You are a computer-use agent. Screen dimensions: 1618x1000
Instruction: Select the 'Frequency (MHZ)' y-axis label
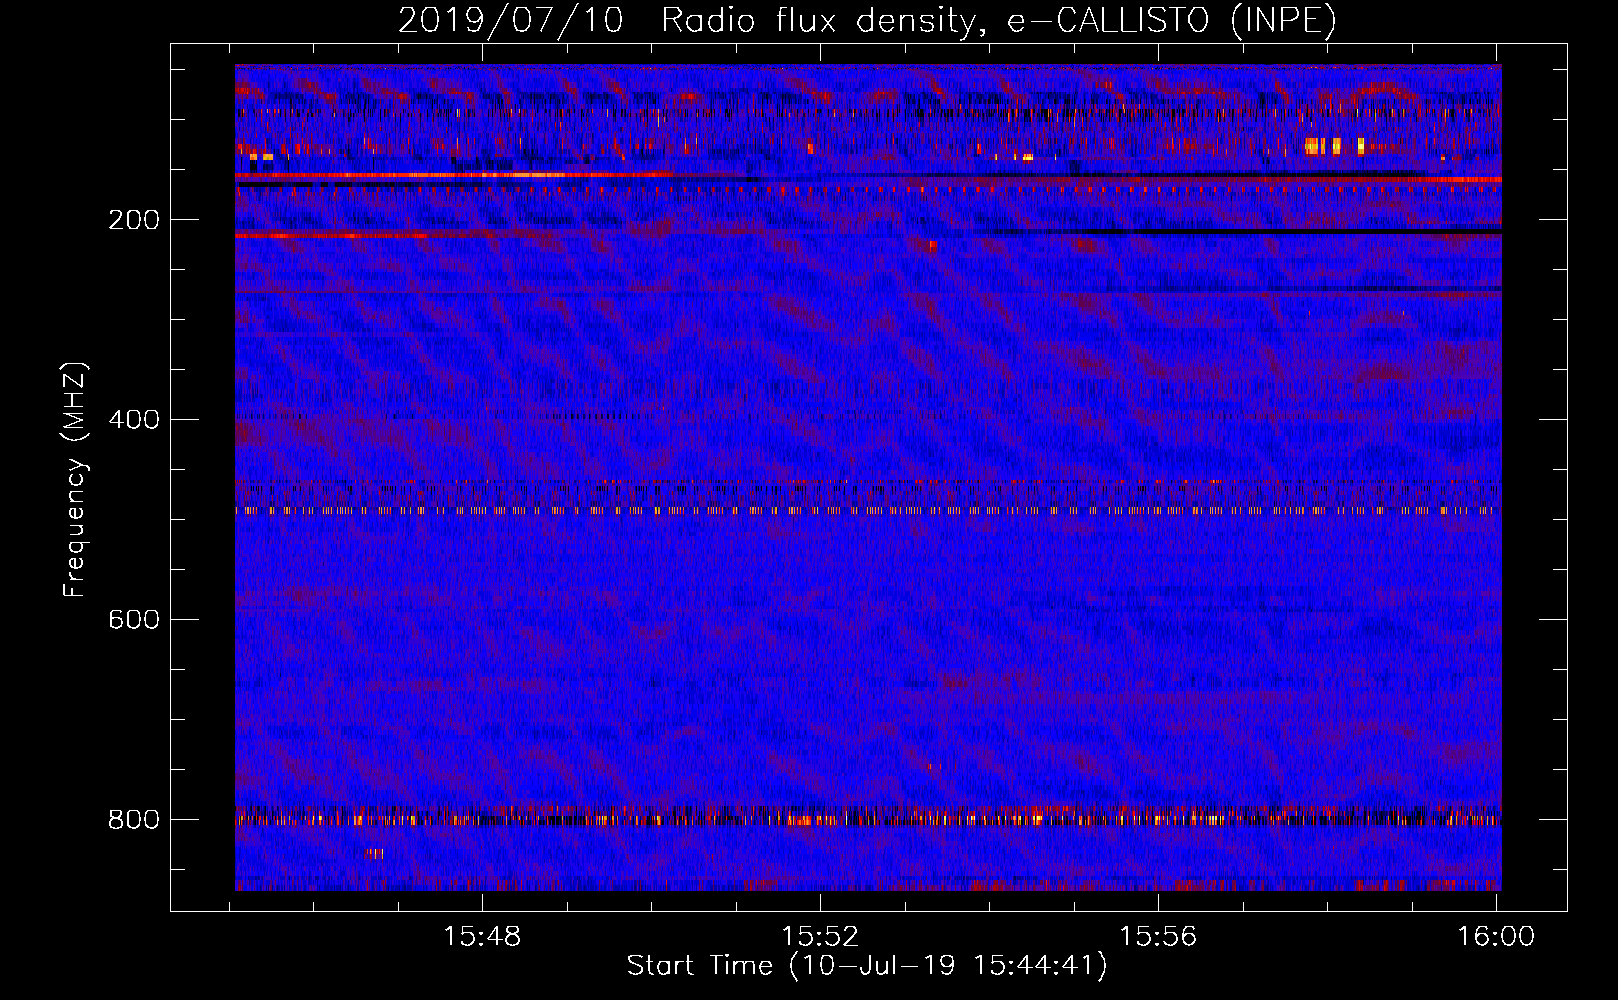coord(75,479)
